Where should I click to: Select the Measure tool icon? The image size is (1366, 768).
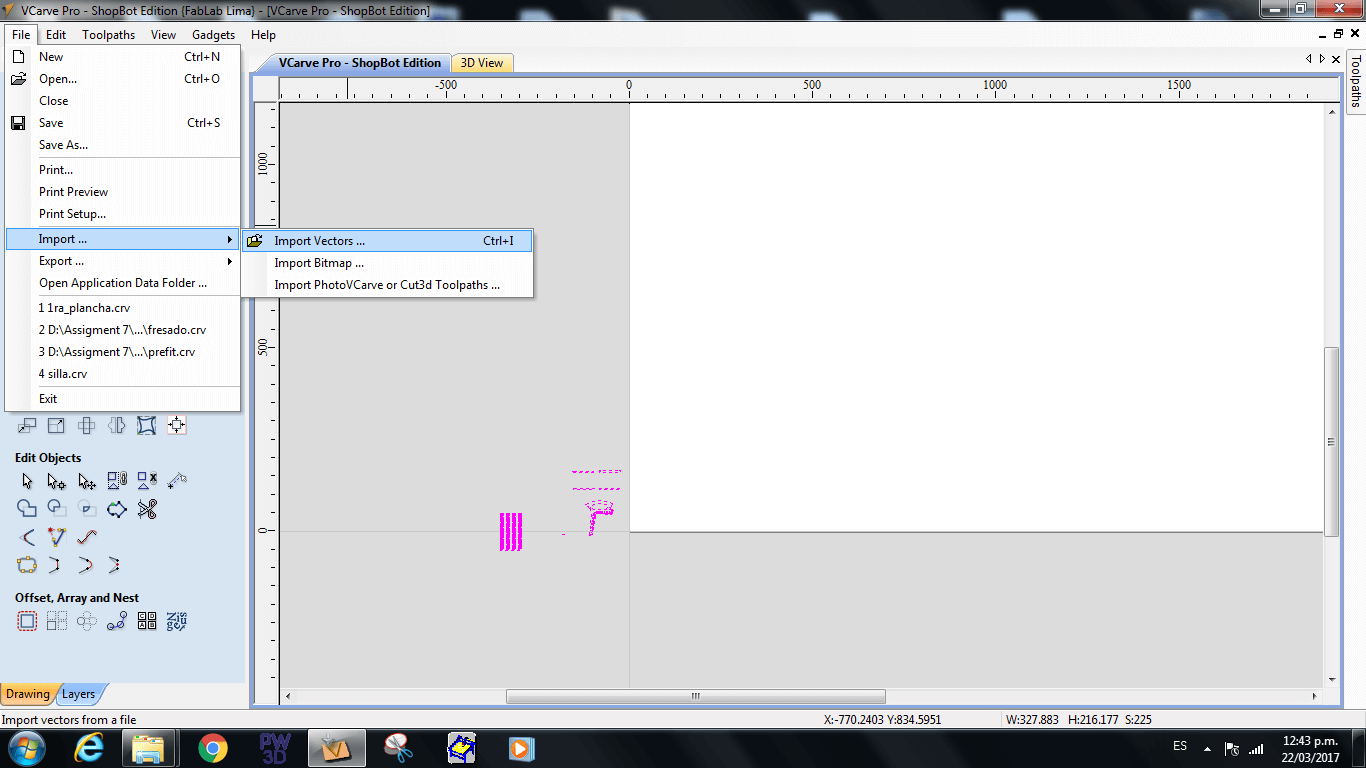click(x=177, y=481)
